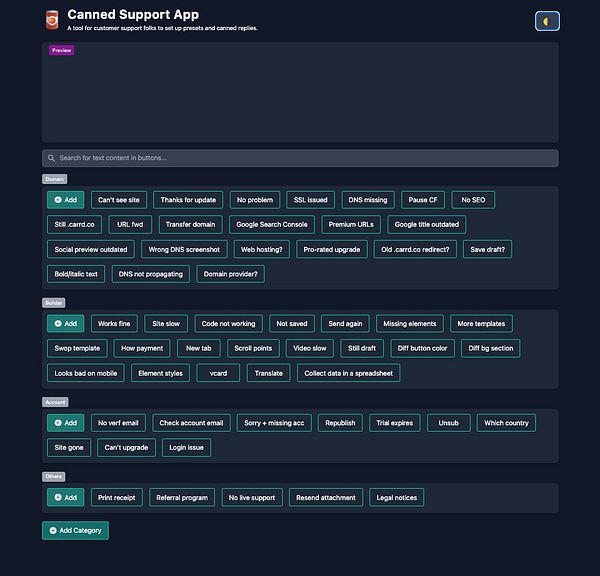Choose the DNS not propagating reply

click(150, 274)
